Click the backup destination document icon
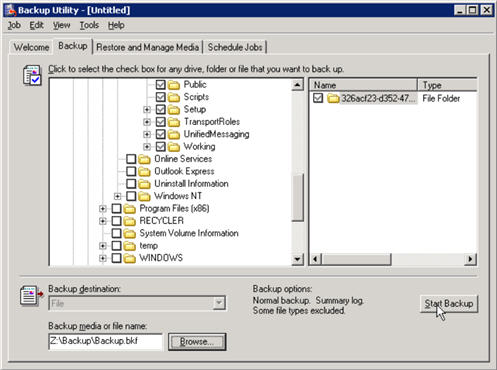The width and height of the screenshot is (497, 370). [32, 296]
